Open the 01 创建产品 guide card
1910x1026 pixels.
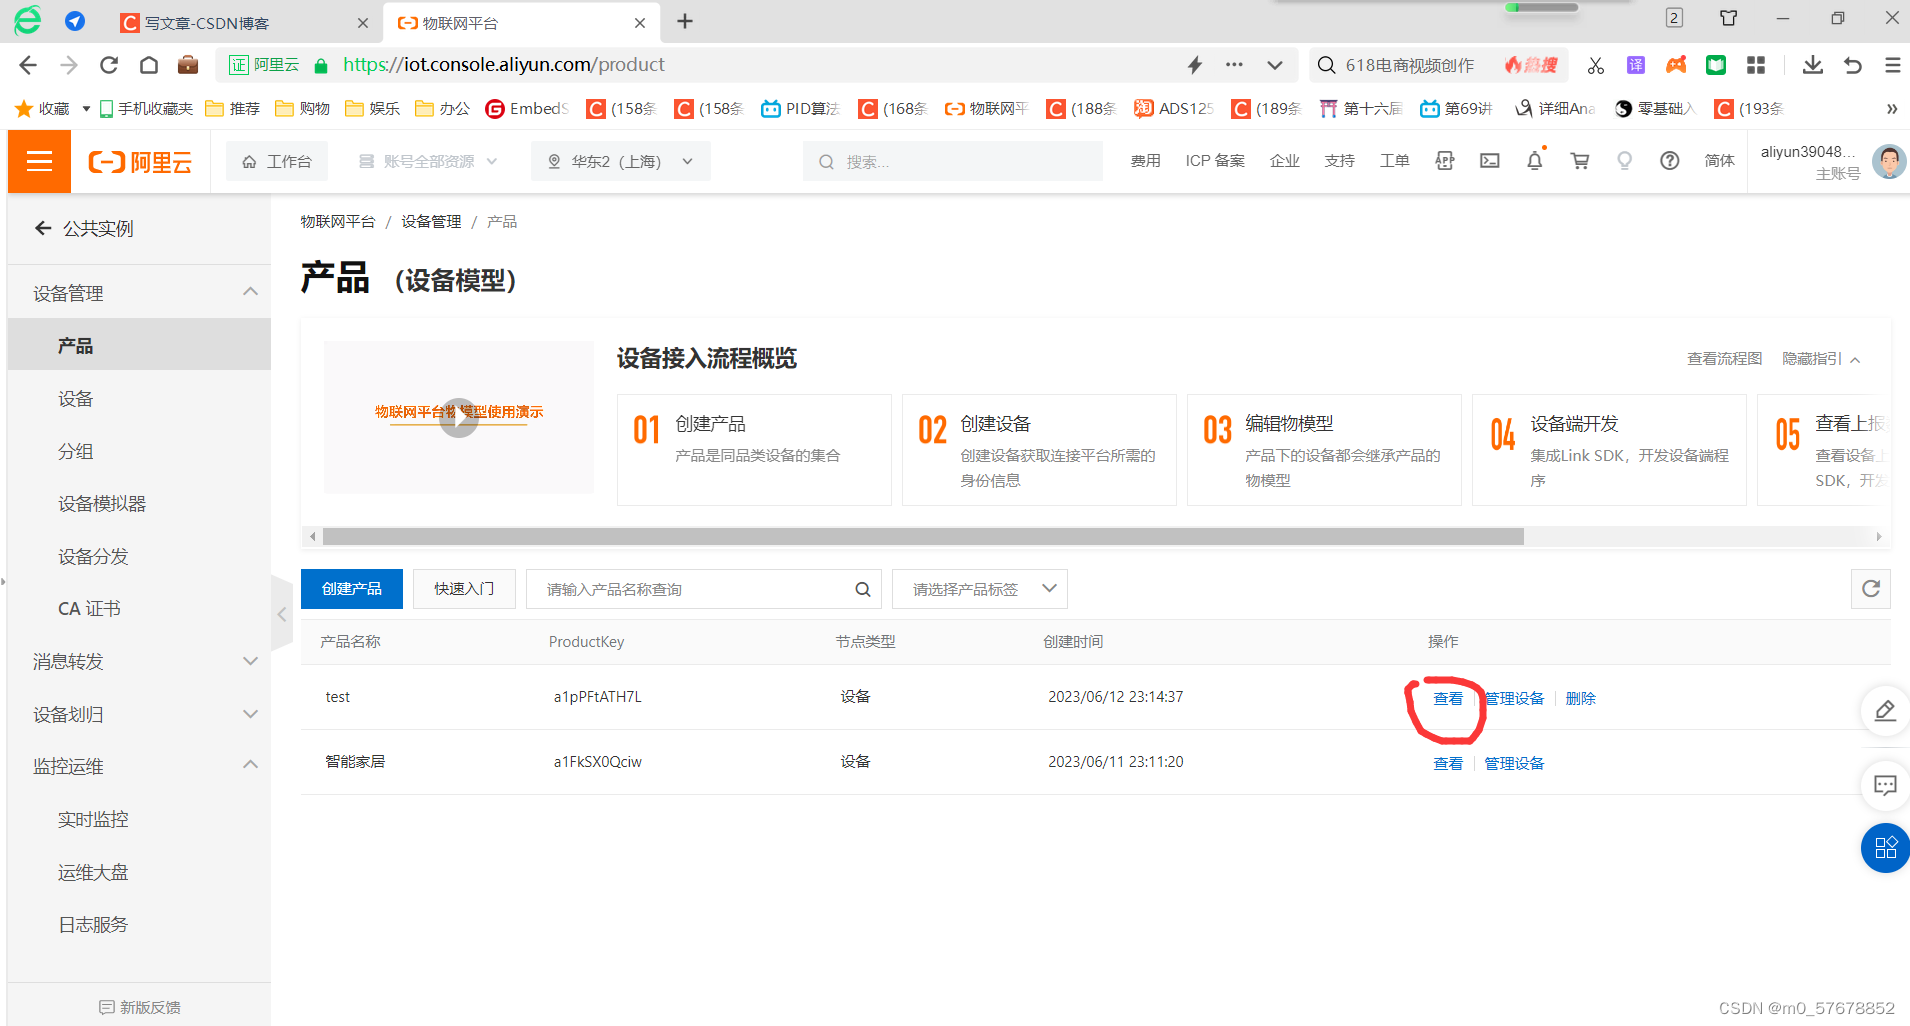754,450
